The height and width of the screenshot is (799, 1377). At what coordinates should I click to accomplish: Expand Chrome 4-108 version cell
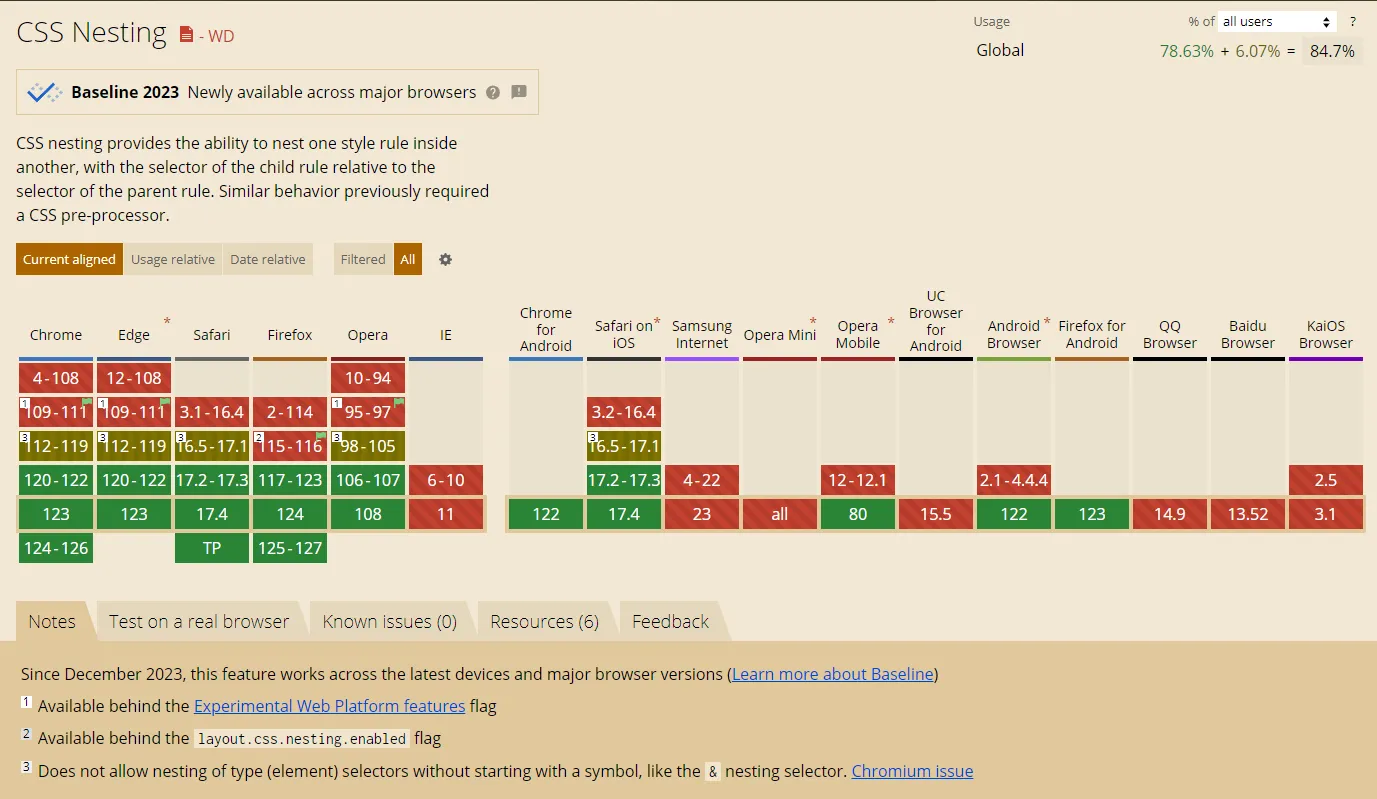point(56,378)
